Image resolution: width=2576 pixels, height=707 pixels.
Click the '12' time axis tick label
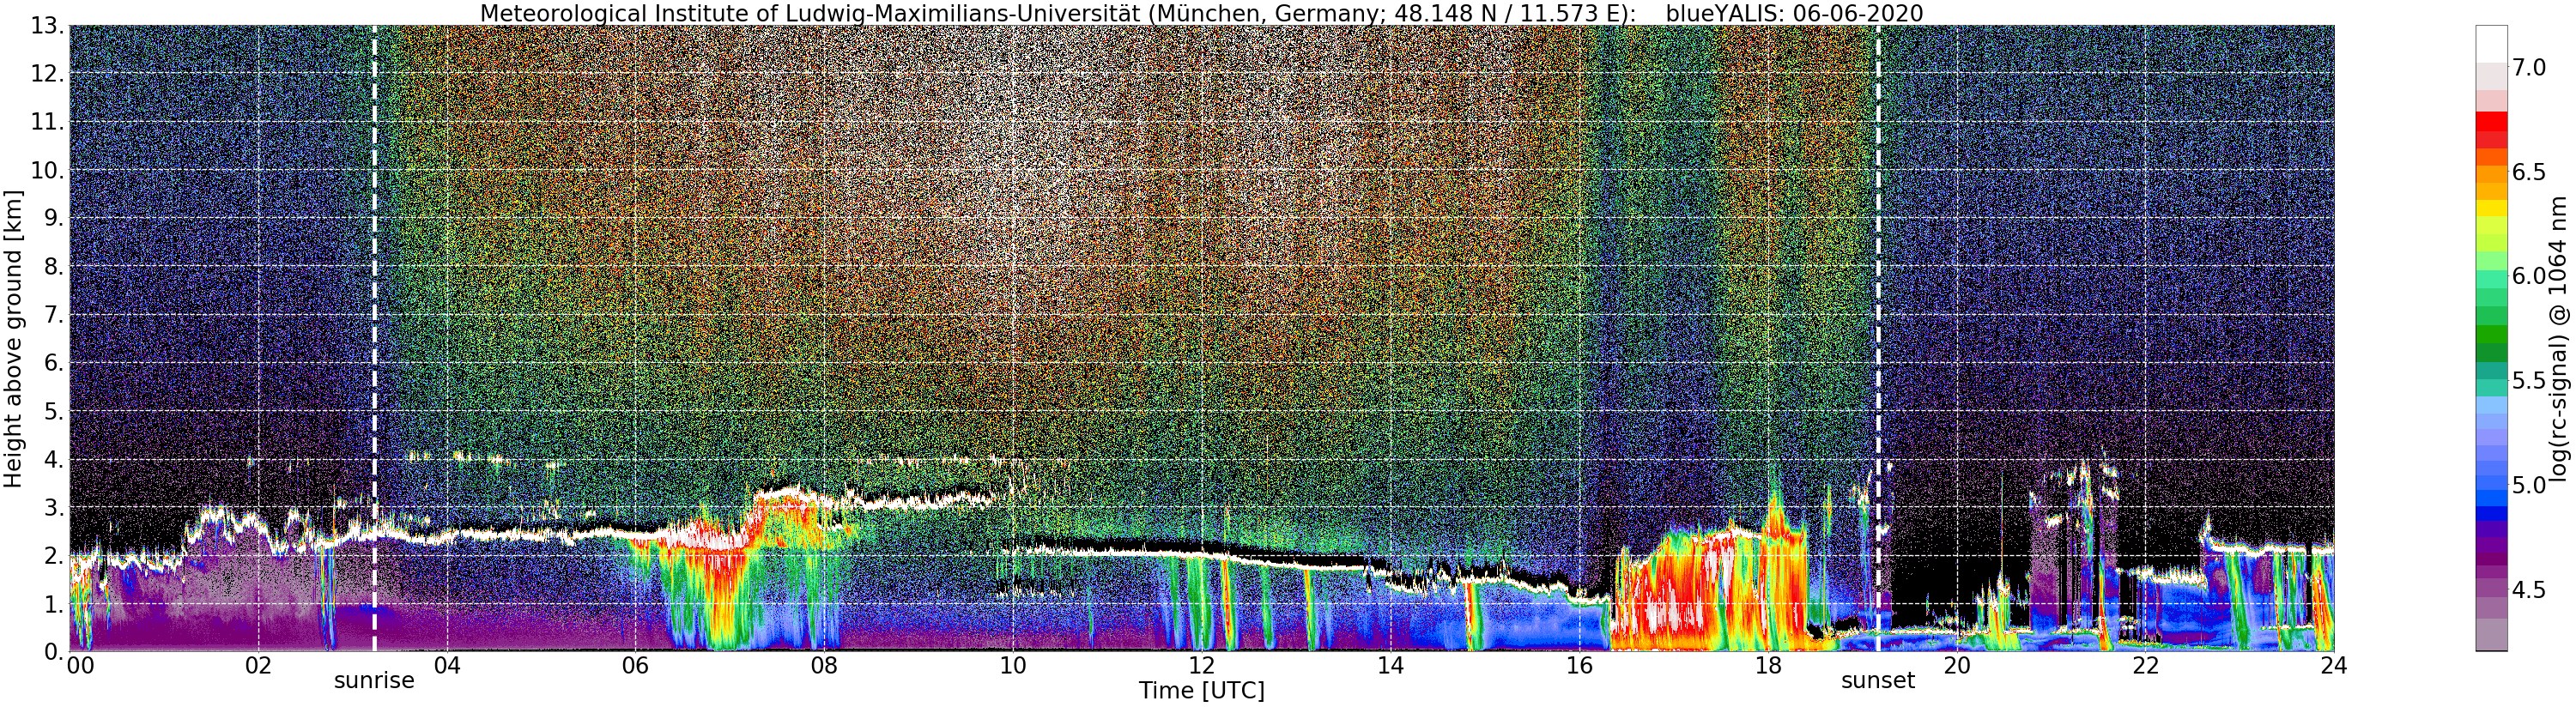coord(1202,666)
